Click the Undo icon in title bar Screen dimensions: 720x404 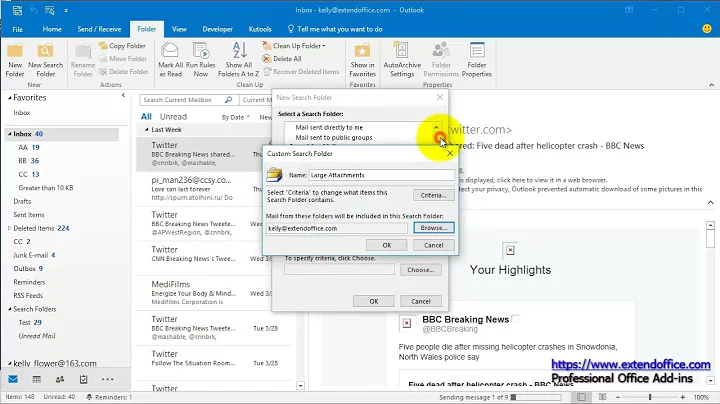(34, 10)
